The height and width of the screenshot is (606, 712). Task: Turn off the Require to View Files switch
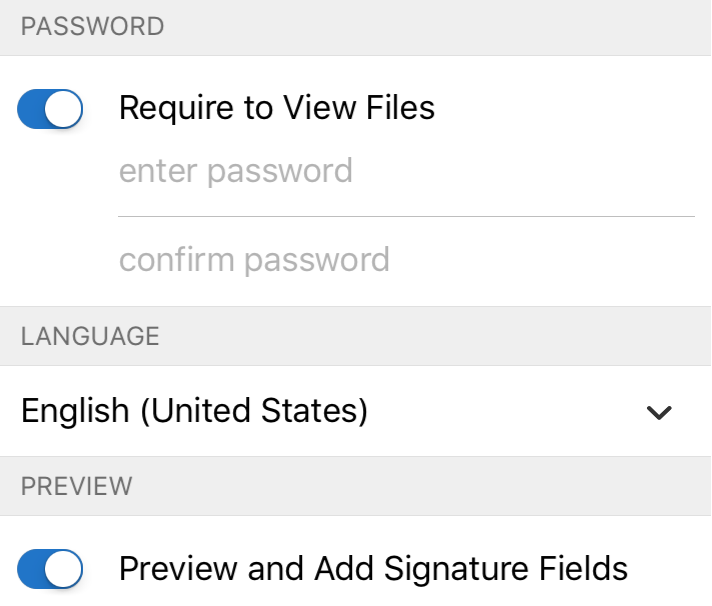coord(50,109)
